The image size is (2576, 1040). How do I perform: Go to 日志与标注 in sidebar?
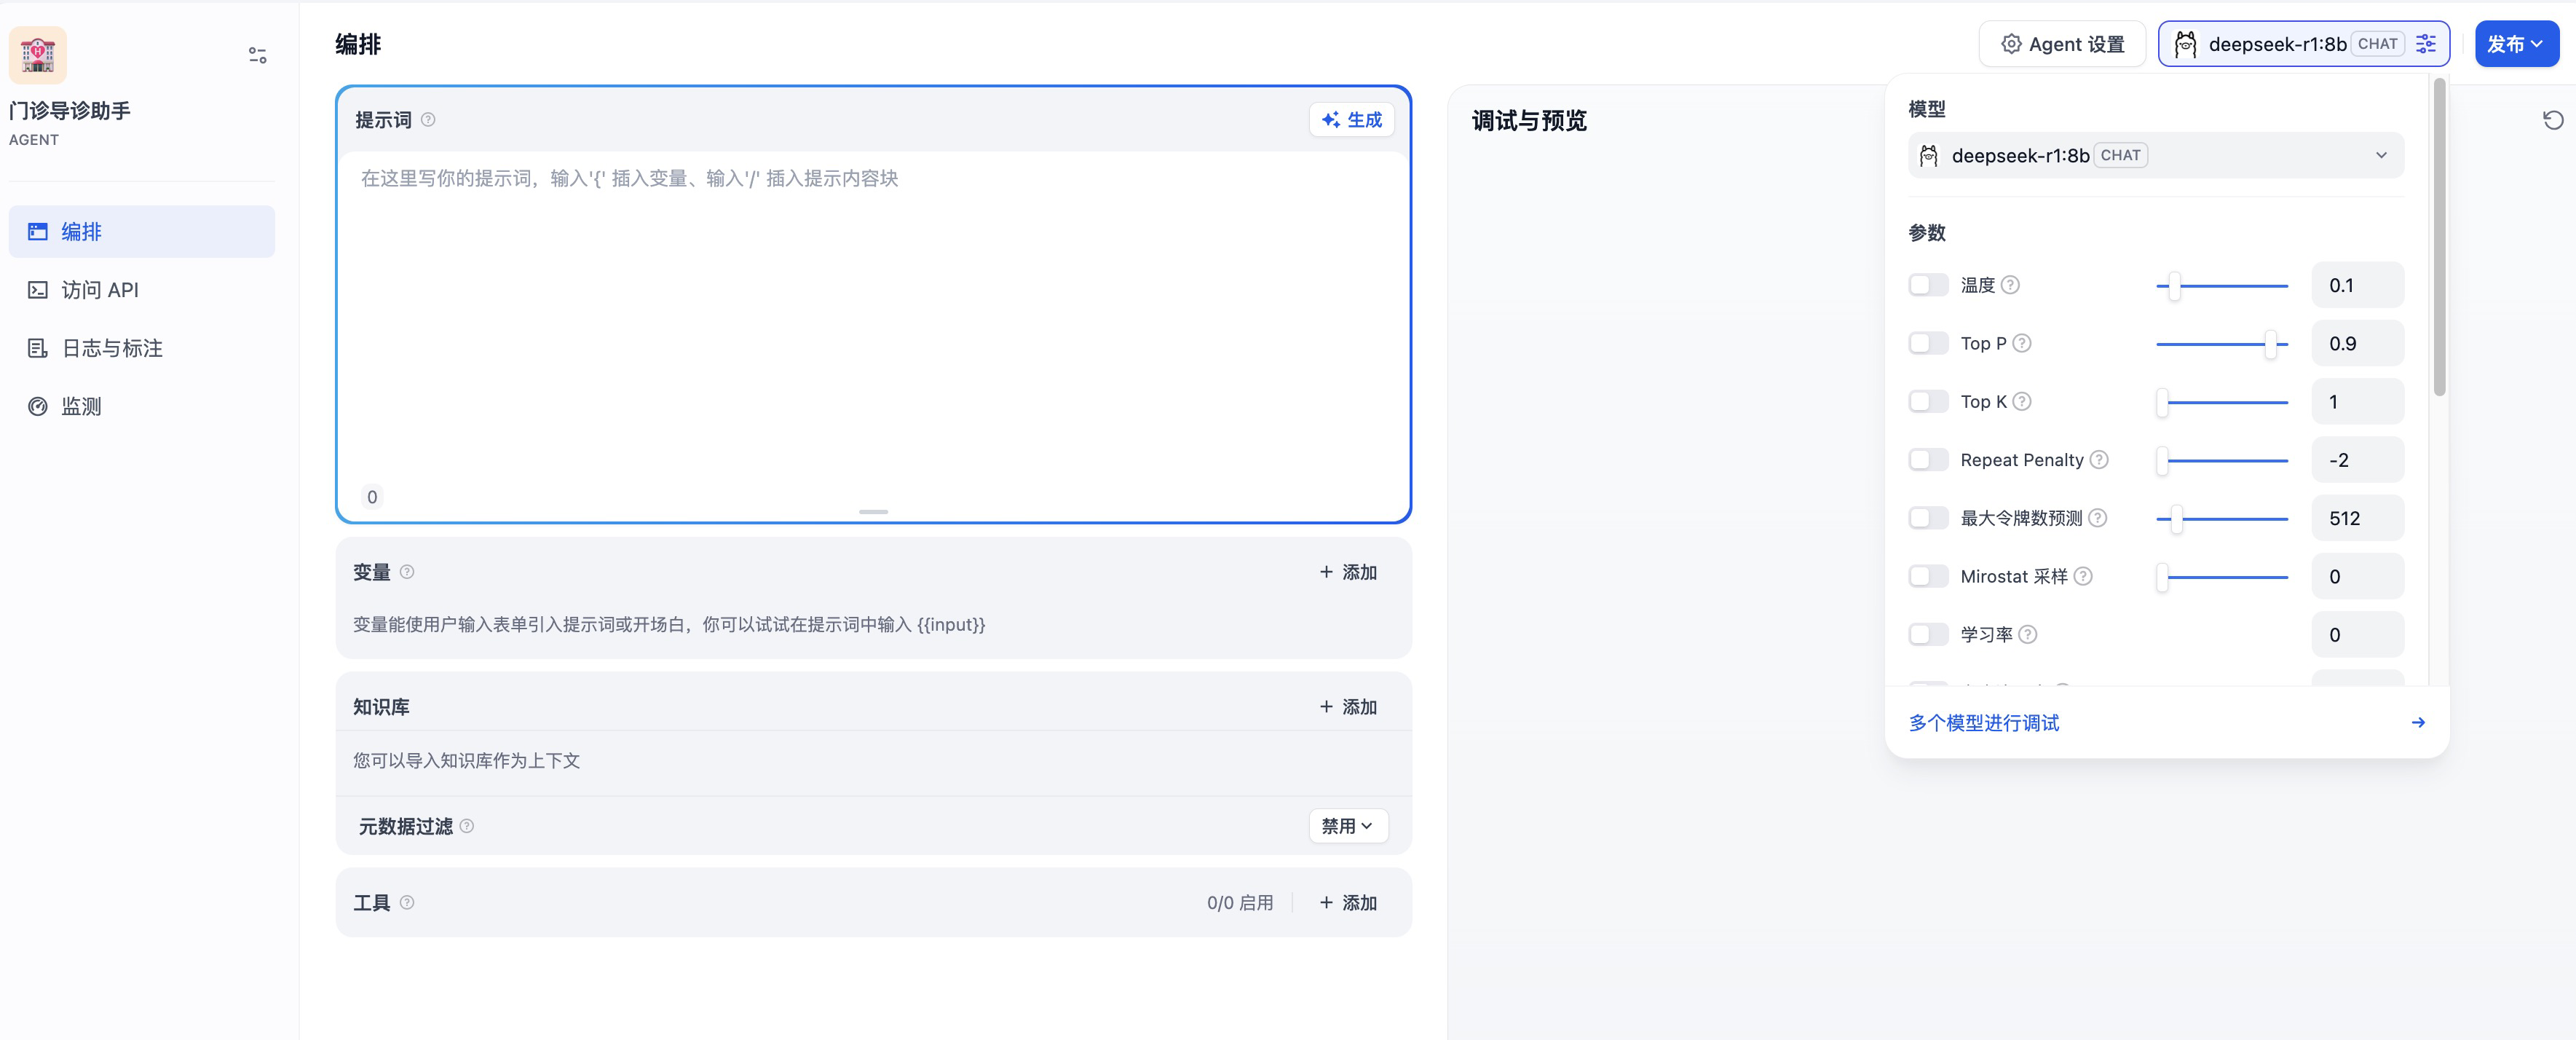[111, 348]
